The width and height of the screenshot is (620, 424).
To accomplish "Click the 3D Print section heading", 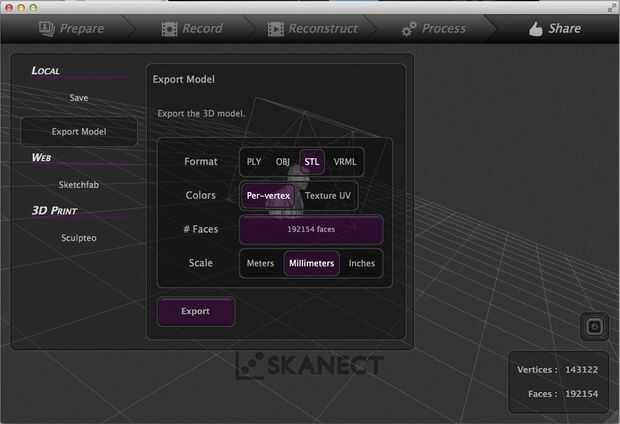I will click(x=55, y=210).
